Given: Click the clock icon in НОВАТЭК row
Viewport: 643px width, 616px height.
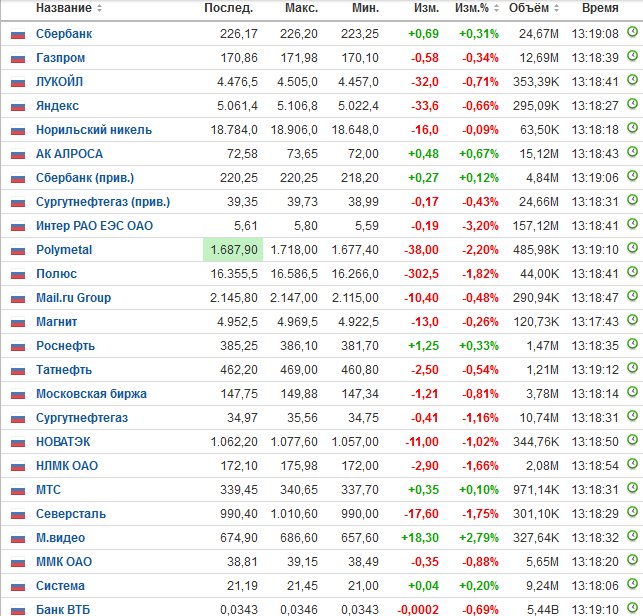Looking at the screenshot, I should [x=633, y=439].
